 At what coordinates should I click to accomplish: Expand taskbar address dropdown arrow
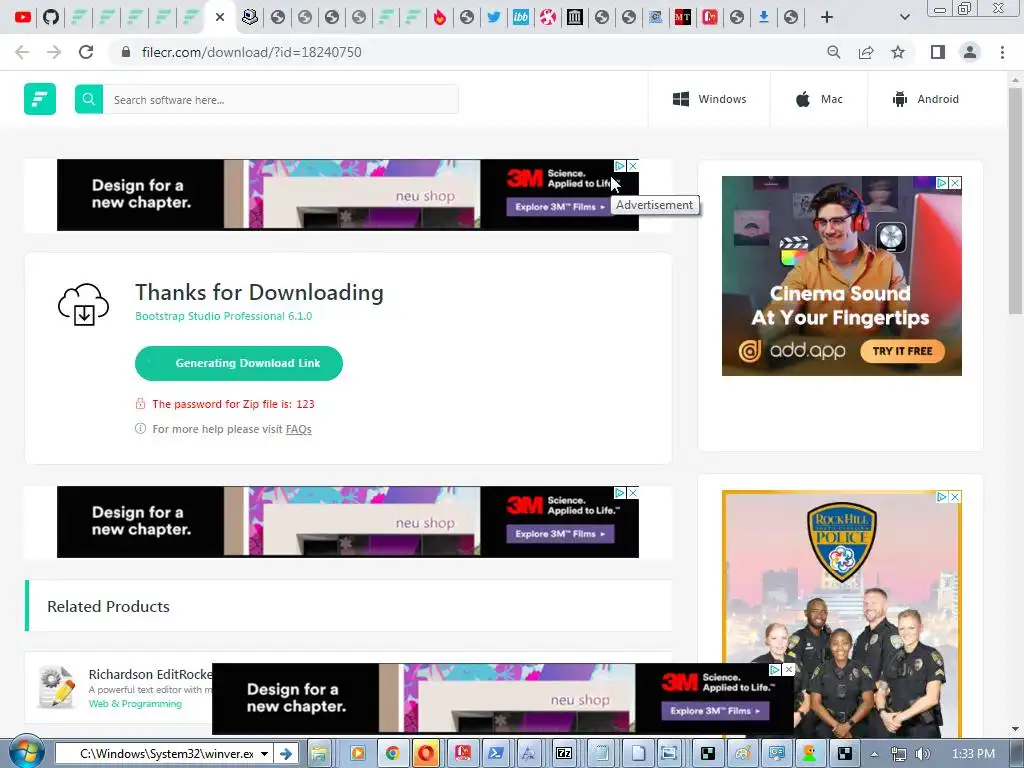point(264,754)
